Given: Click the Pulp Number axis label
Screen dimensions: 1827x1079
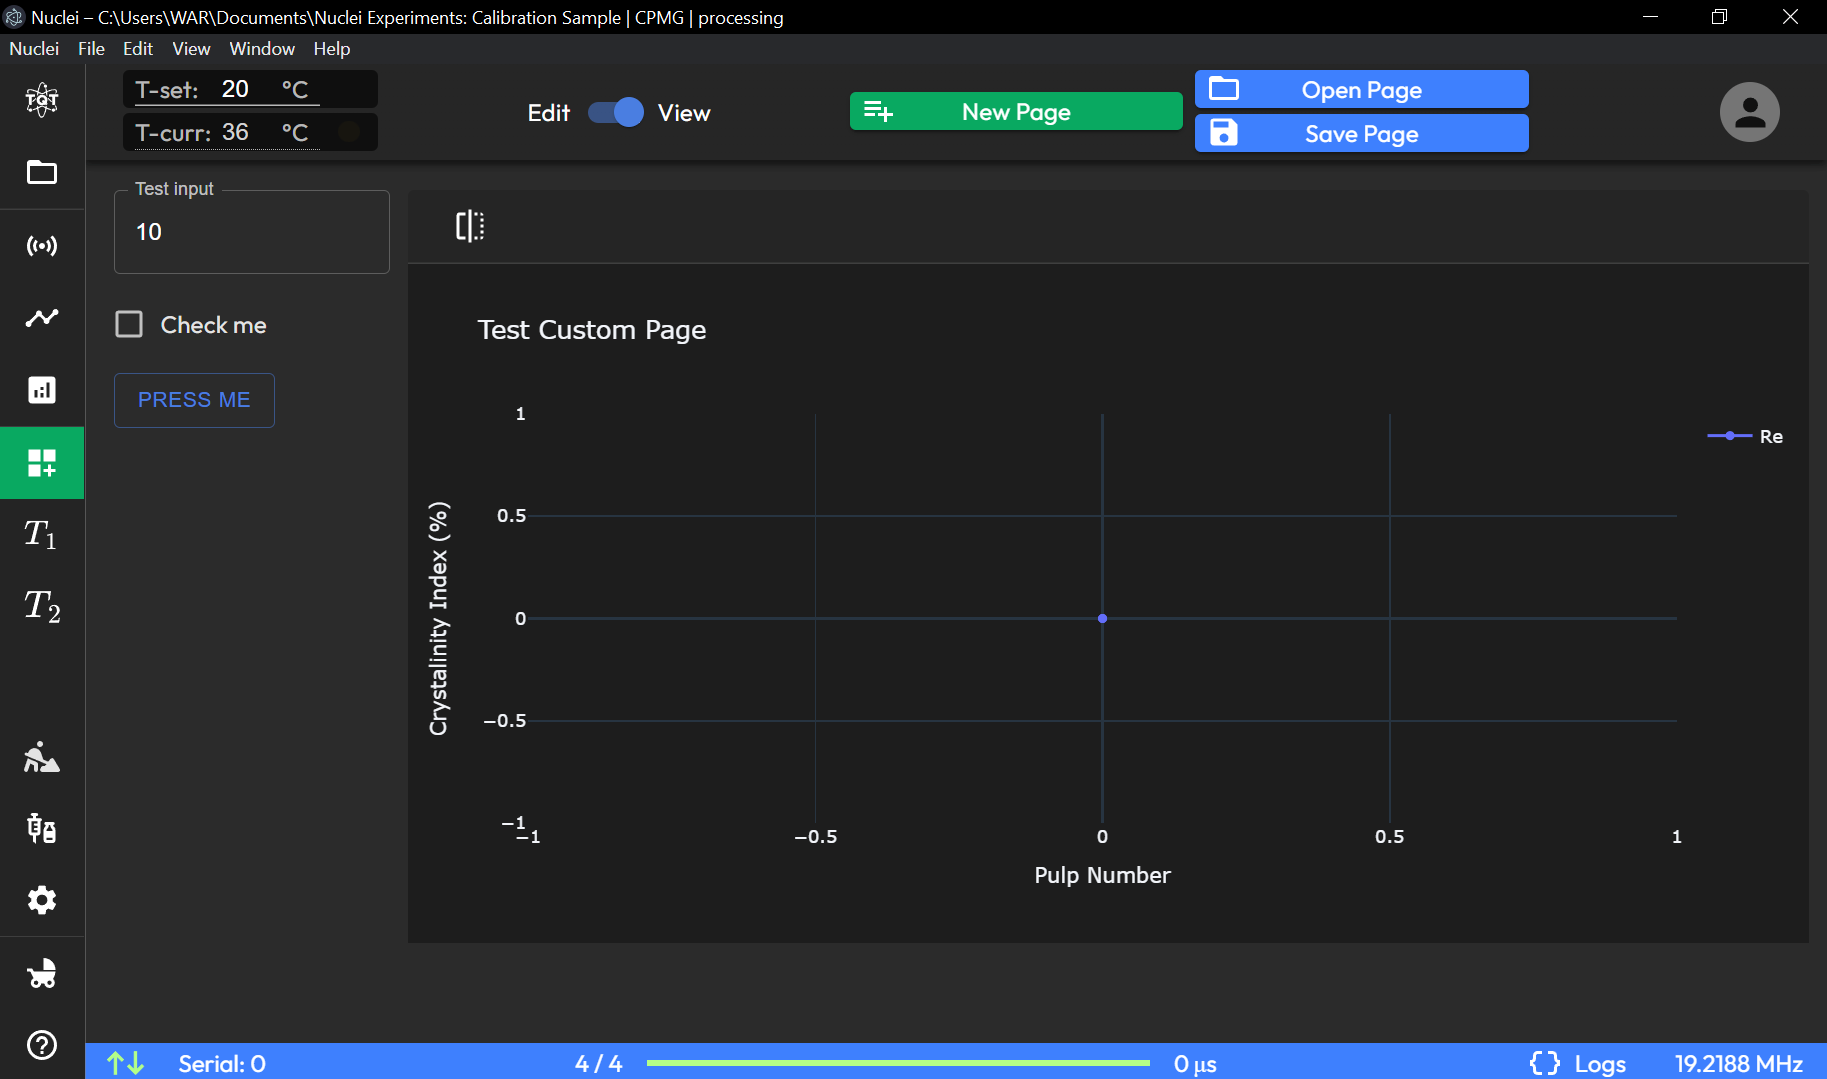Looking at the screenshot, I should click(x=1102, y=875).
